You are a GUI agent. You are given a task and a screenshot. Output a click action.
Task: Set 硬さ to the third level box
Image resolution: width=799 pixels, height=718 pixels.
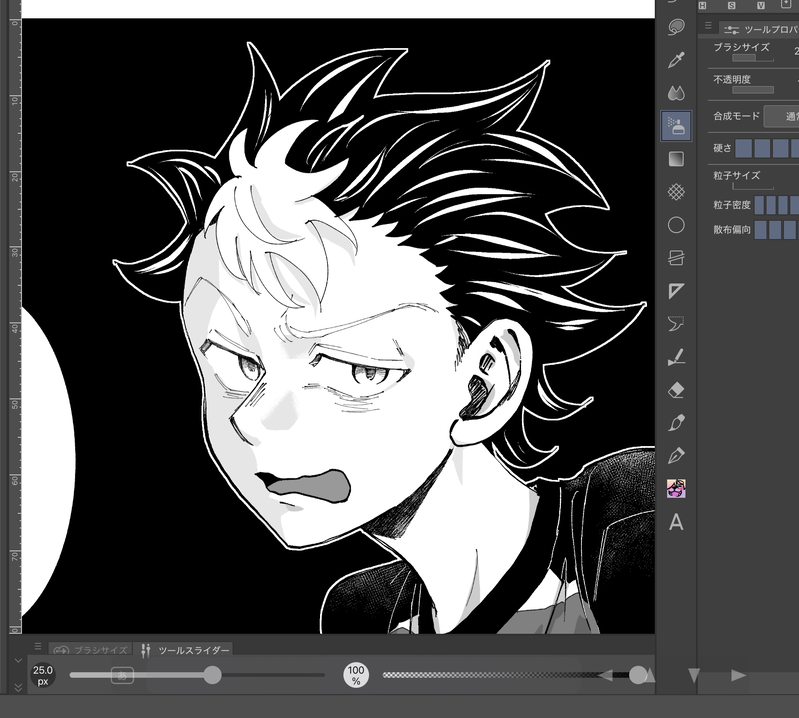click(x=780, y=148)
